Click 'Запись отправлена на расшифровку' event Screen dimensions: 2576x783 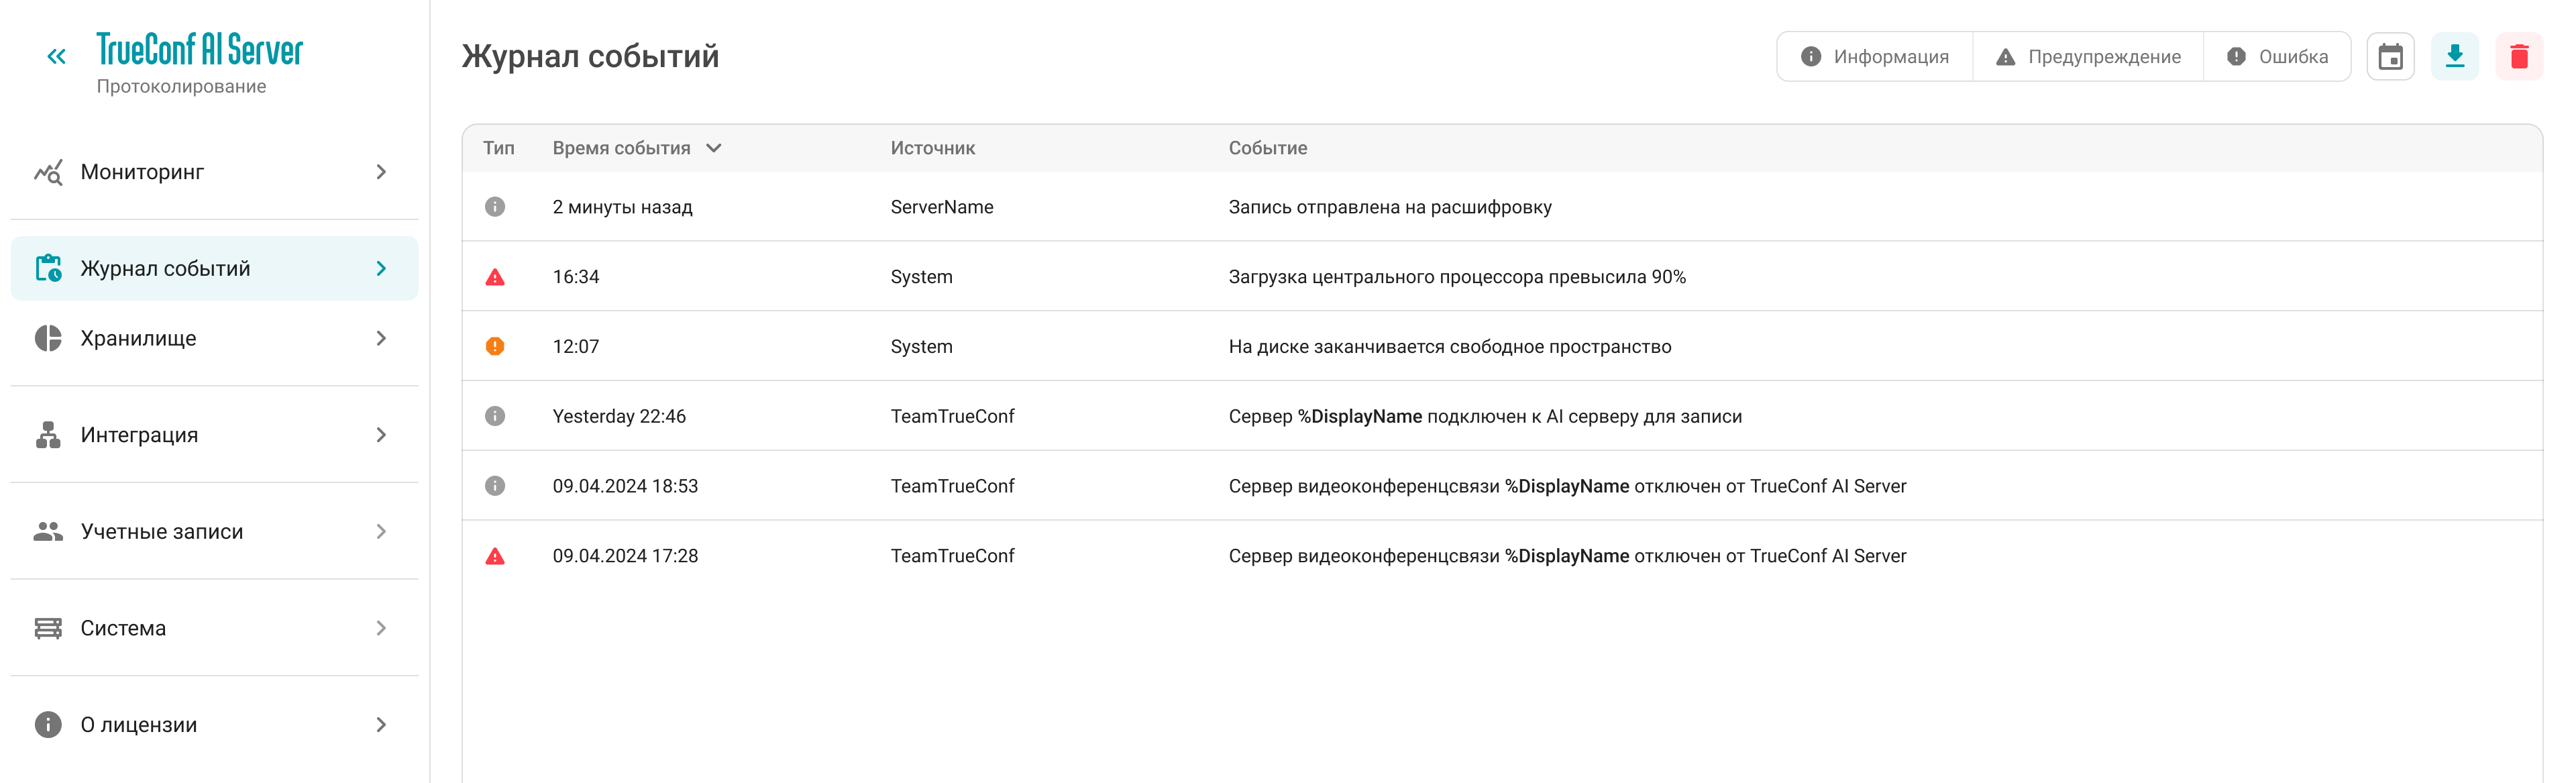[x=1390, y=207]
